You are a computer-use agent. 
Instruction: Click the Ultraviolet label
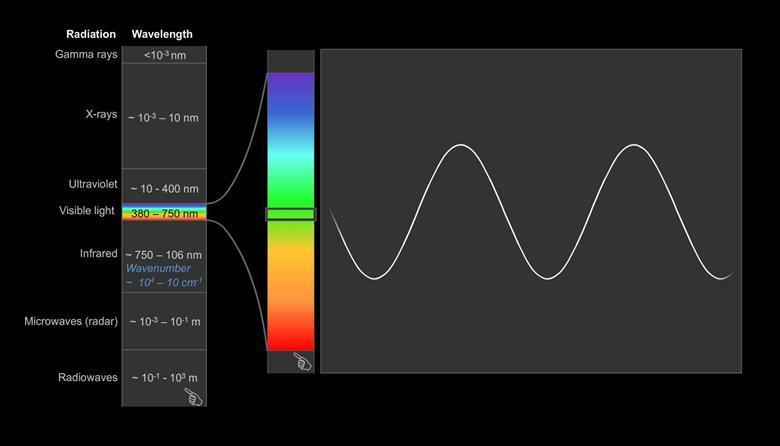point(93,185)
